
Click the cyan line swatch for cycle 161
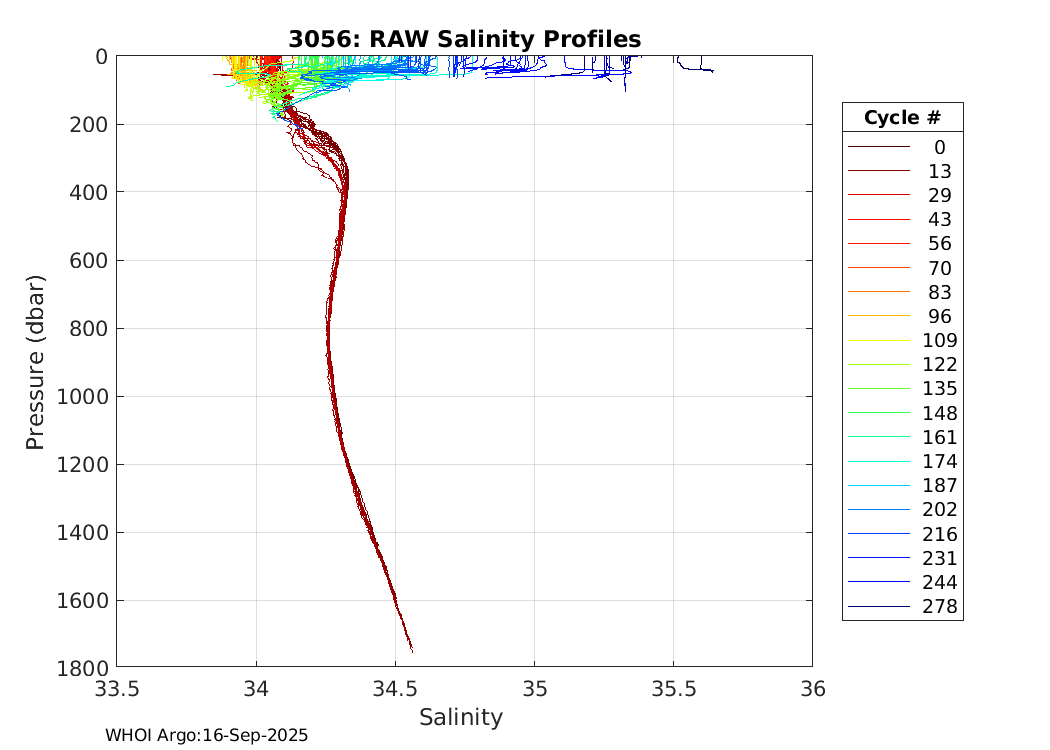tap(878, 438)
